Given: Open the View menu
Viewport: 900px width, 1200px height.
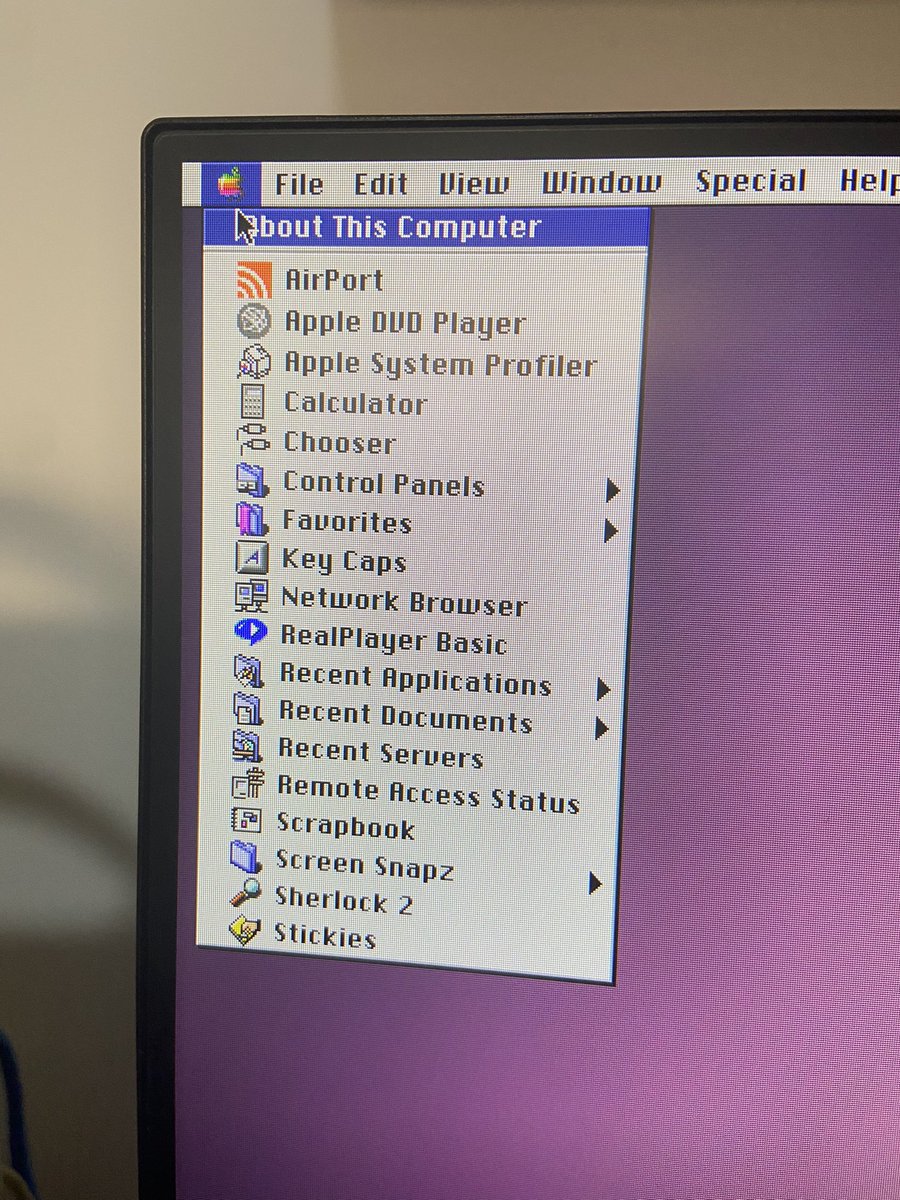Looking at the screenshot, I should (474, 183).
